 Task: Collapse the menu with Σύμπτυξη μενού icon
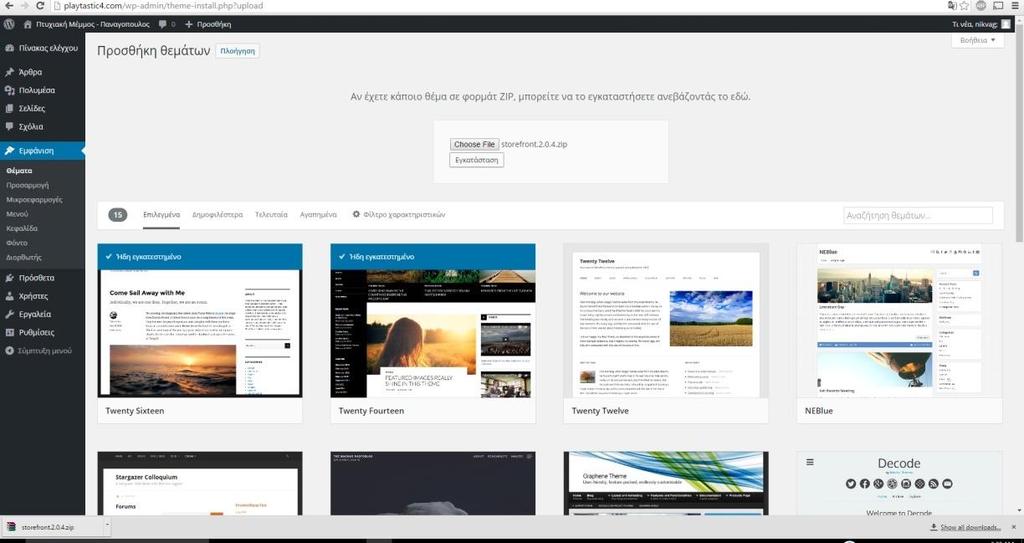click(x=9, y=351)
